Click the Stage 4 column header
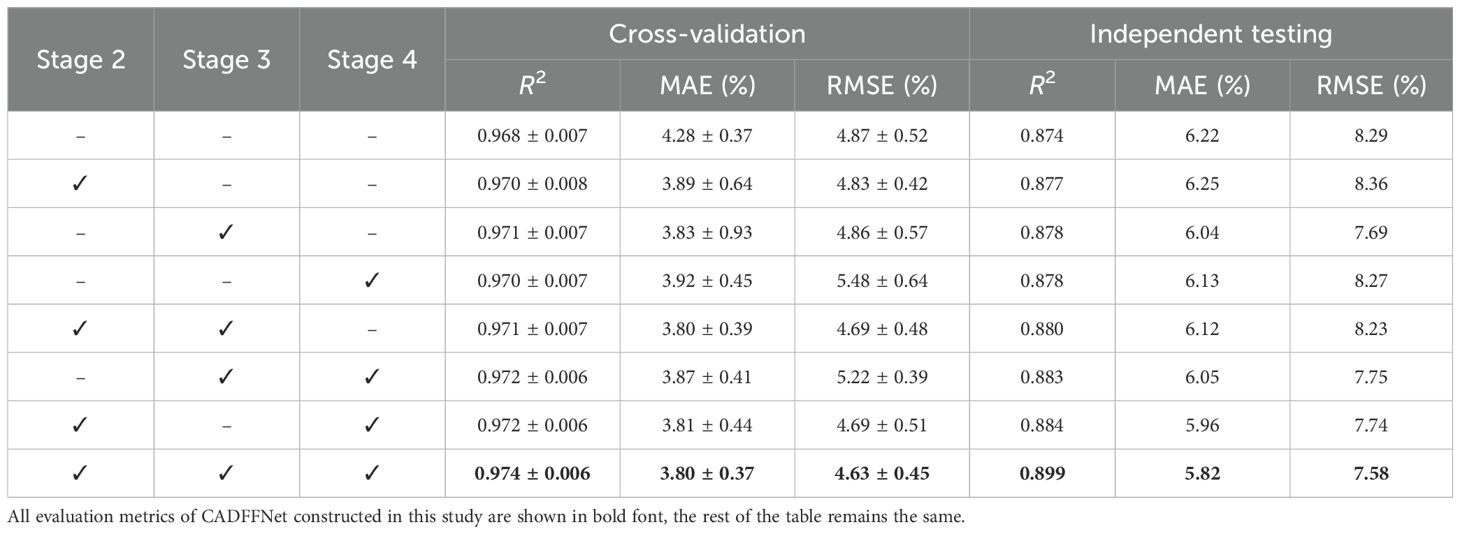The width and height of the screenshot is (1460, 534). click(x=372, y=60)
